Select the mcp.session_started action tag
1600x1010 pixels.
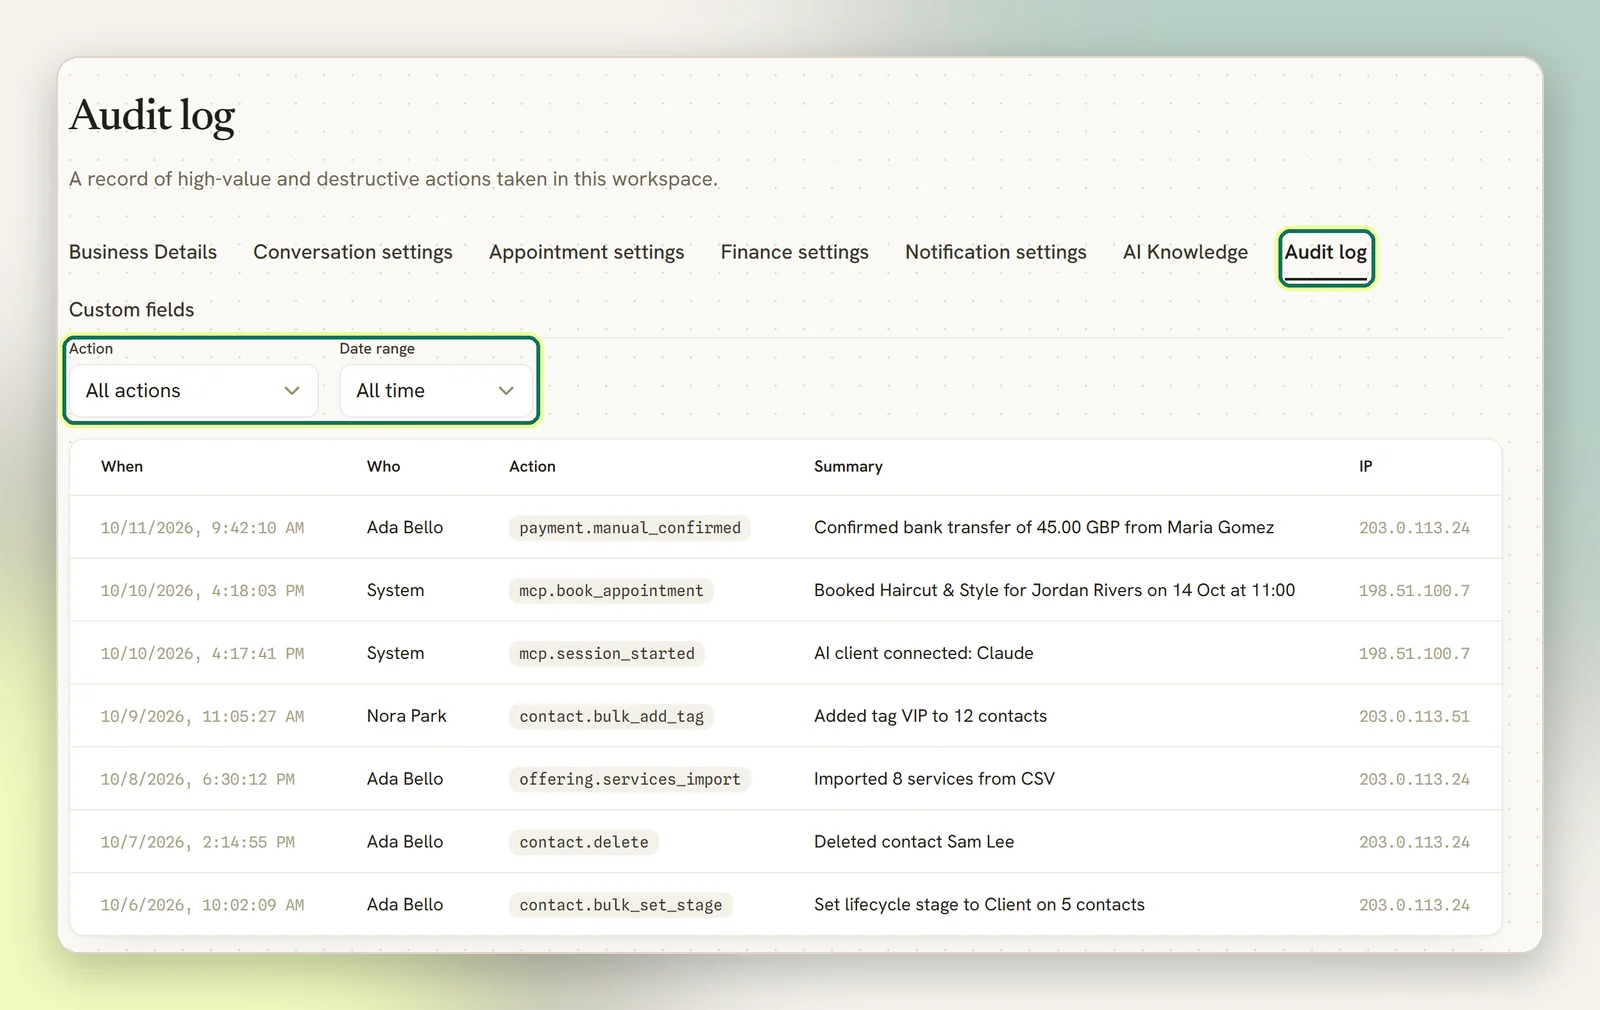607,654
